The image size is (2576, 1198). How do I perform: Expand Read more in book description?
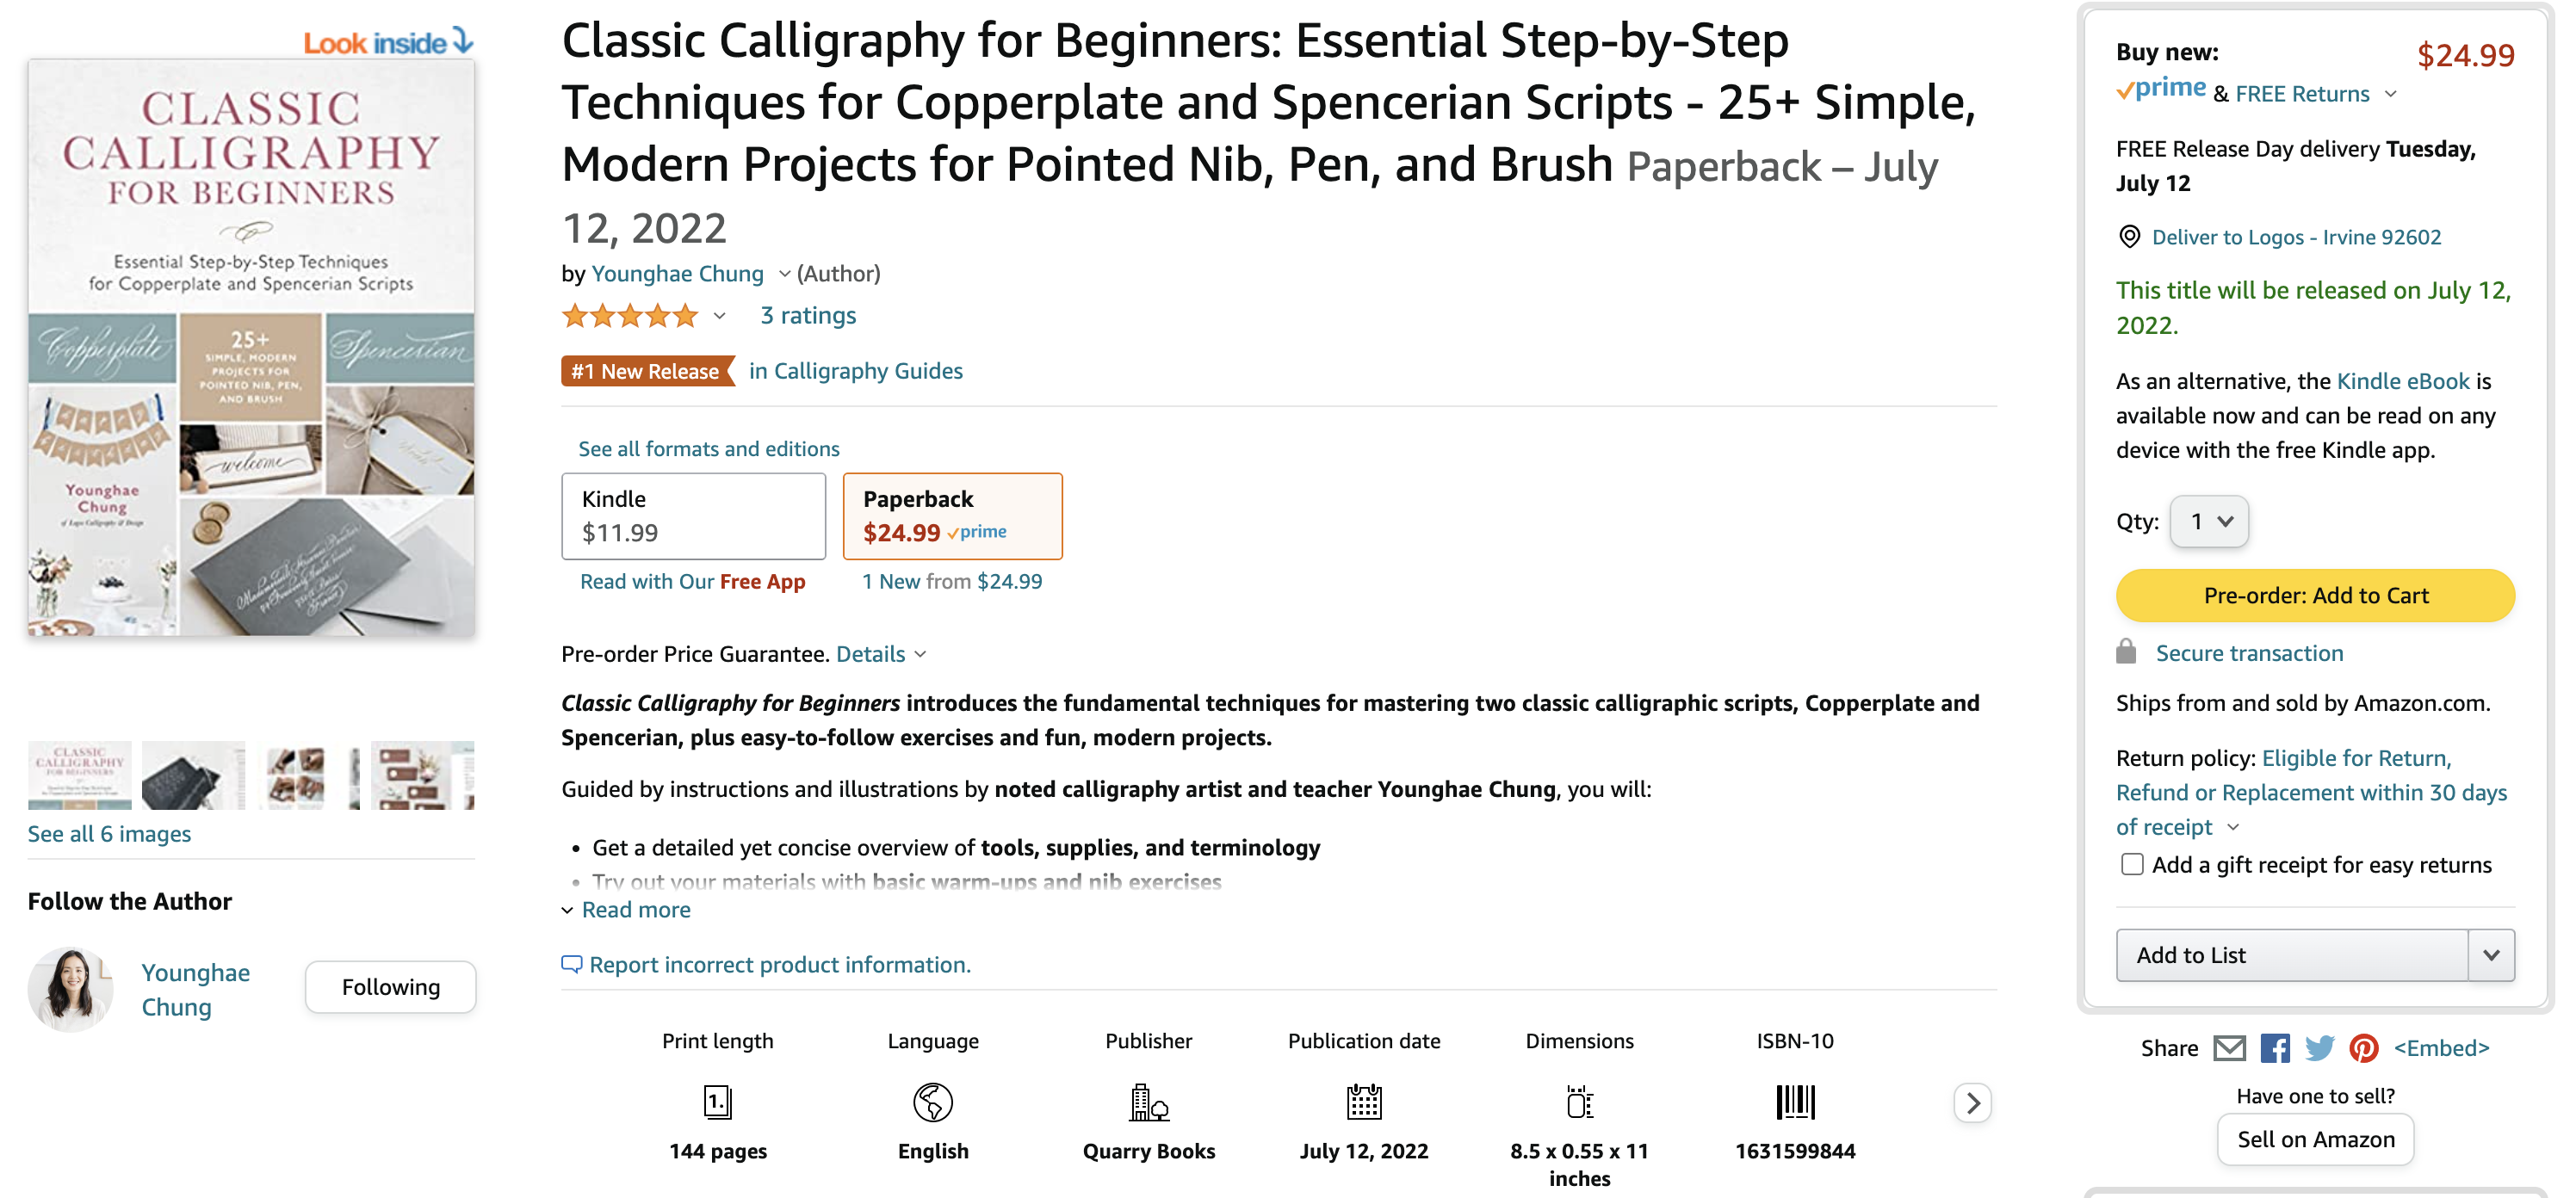click(635, 910)
